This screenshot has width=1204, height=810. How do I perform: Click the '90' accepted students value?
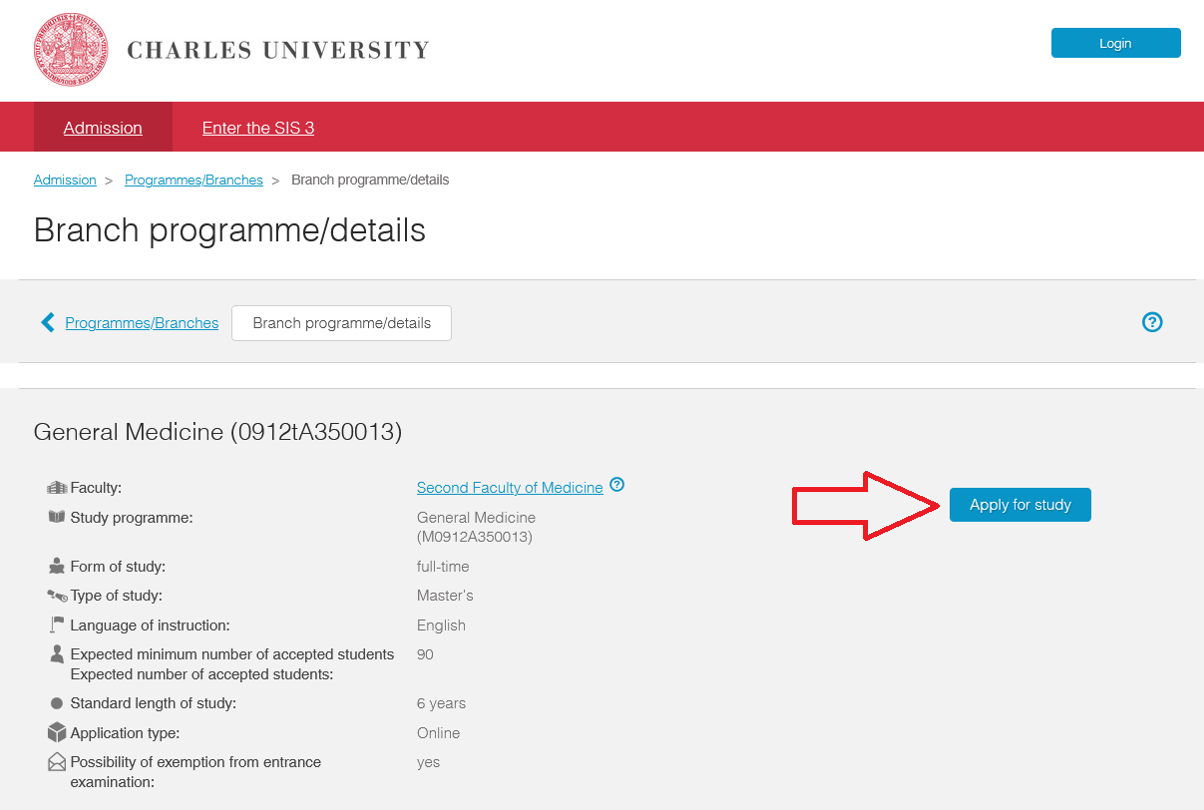[425, 655]
